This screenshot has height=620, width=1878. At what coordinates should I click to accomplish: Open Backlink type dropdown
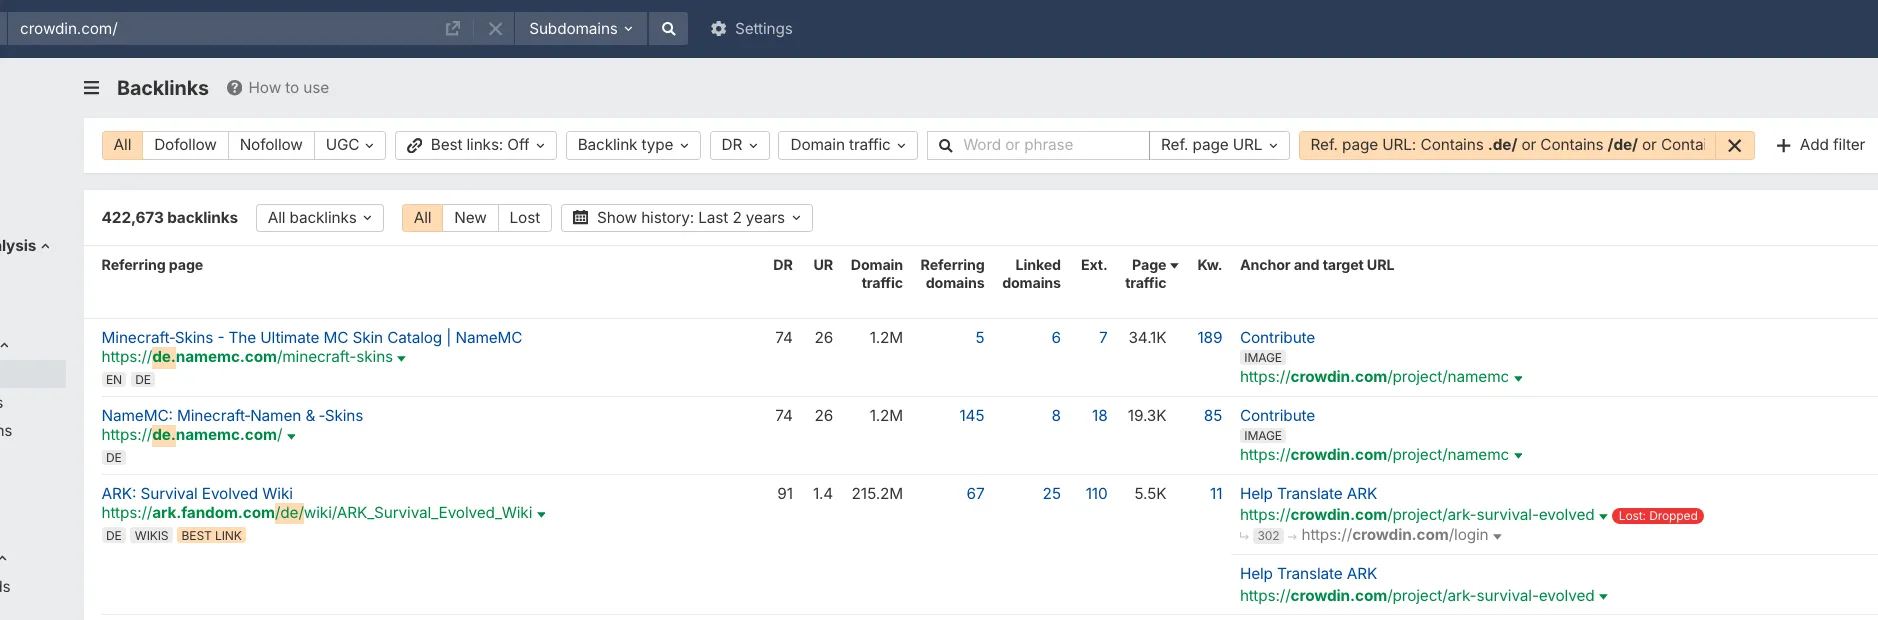(x=633, y=145)
